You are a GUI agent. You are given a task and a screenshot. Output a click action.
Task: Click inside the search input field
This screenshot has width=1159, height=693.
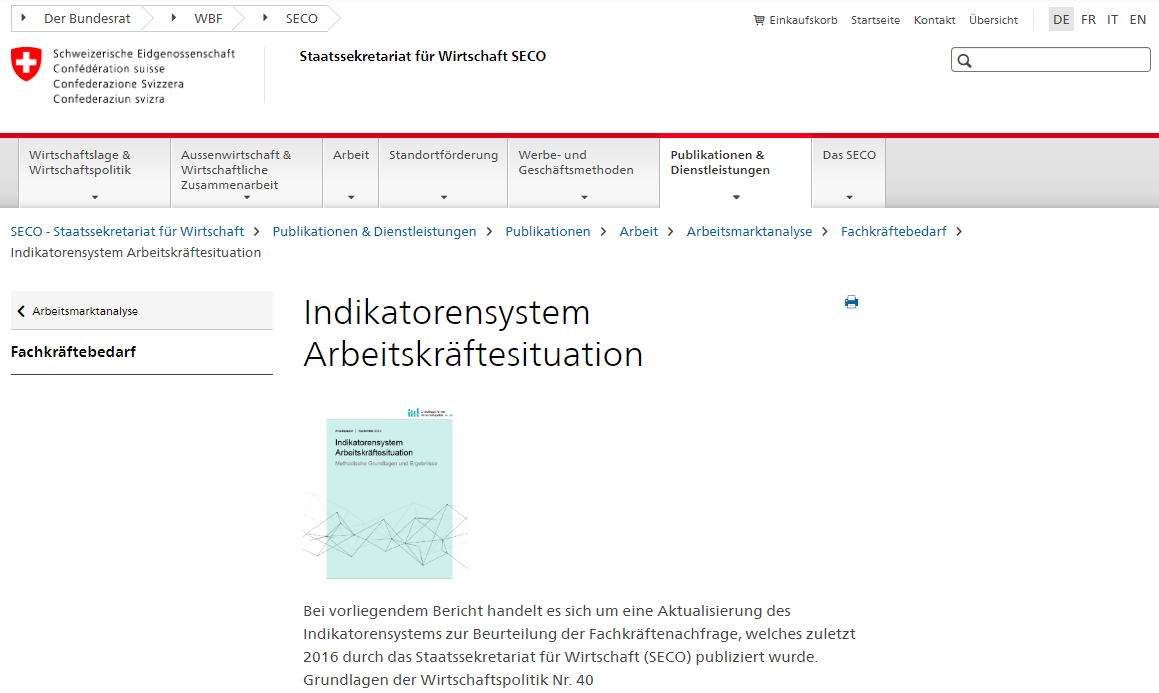pos(1050,60)
